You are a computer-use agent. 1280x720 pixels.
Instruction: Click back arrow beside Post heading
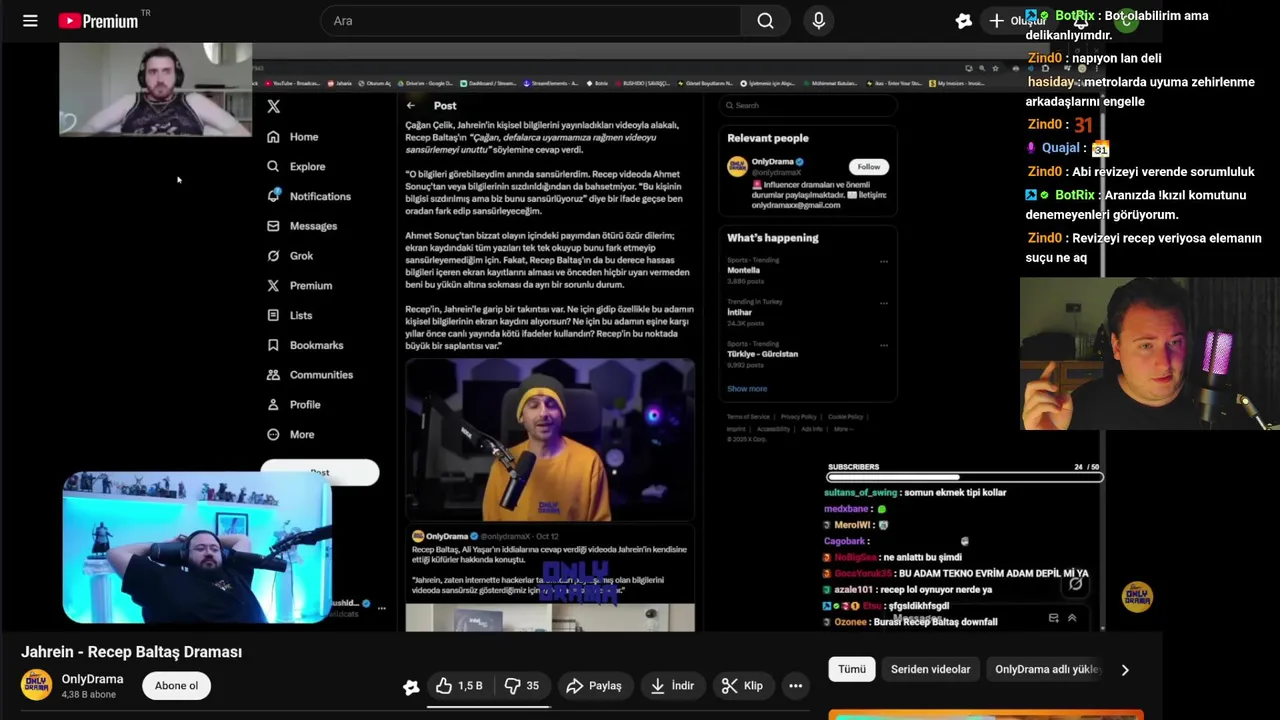click(411, 105)
